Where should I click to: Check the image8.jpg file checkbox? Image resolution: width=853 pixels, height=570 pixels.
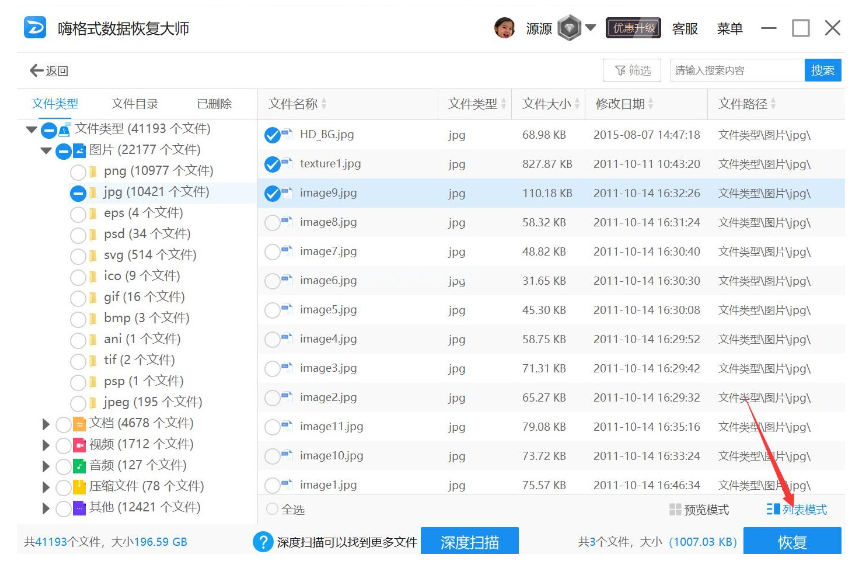272,223
